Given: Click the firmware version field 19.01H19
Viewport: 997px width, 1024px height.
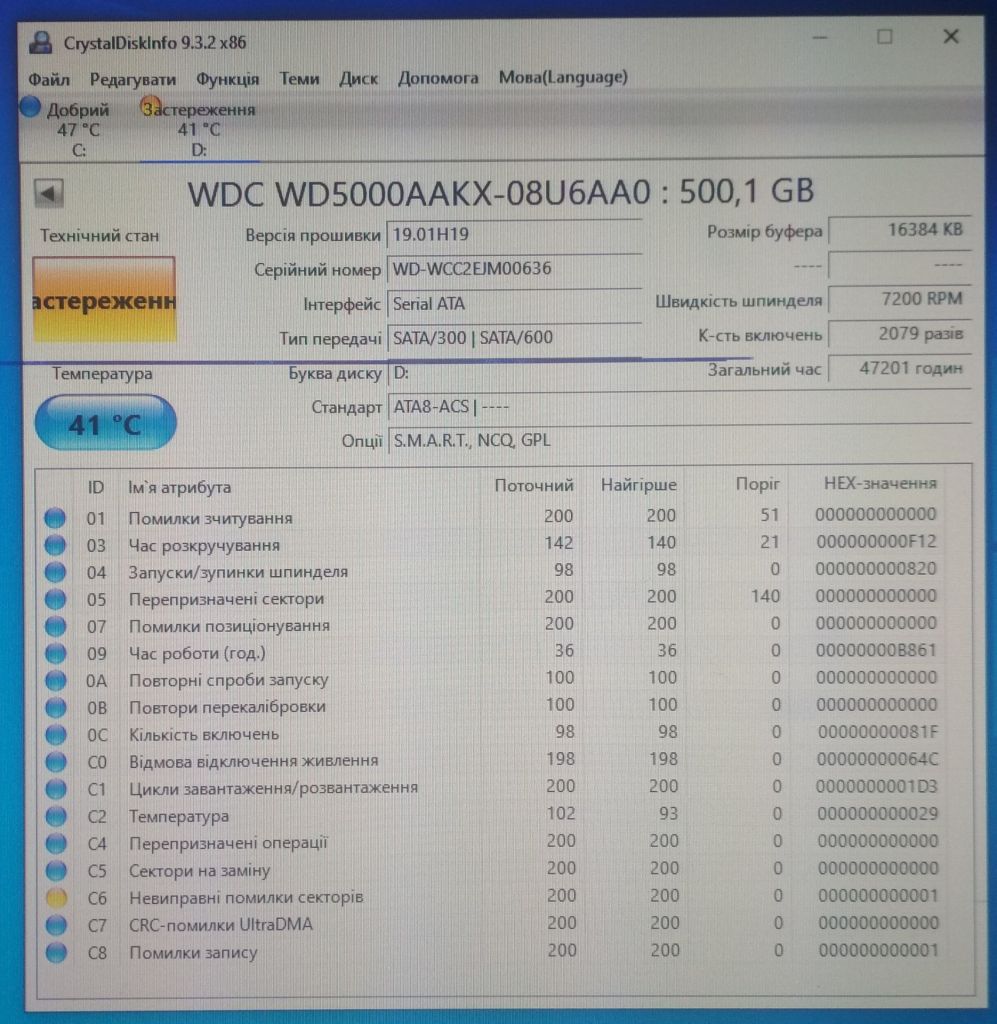Looking at the screenshot, I should (x=514, y=234).
